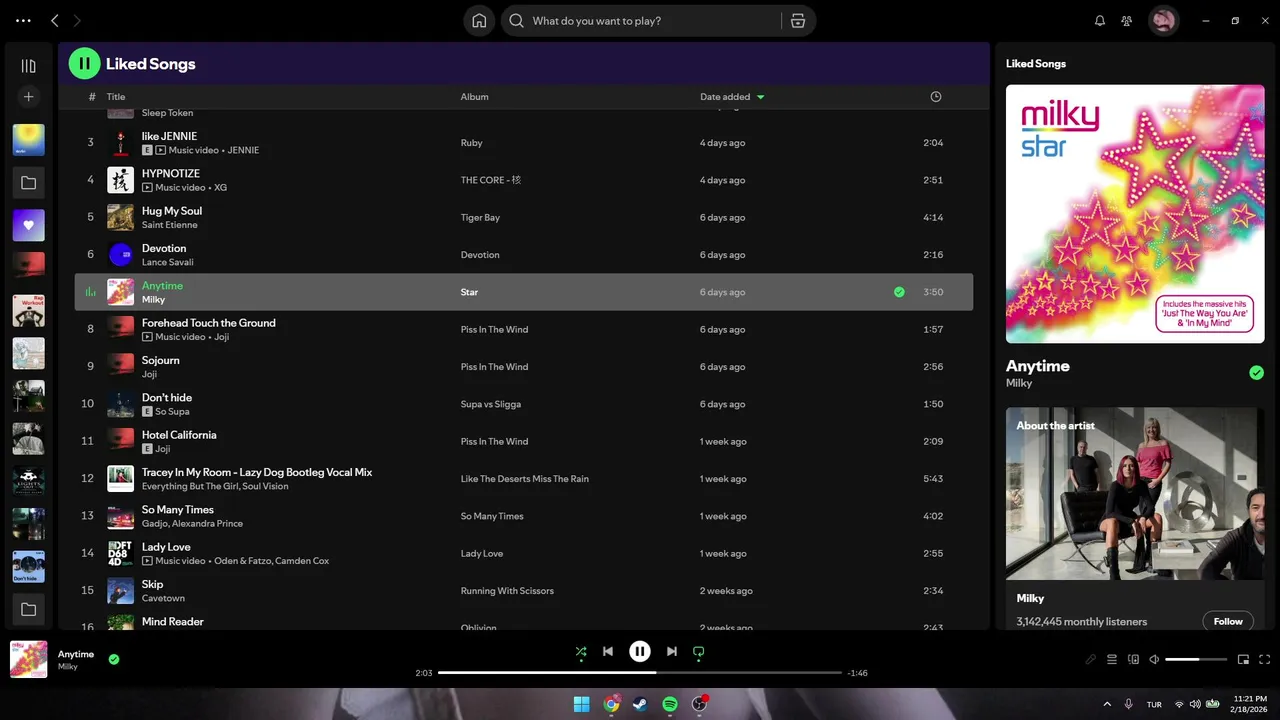Sort by the # column header
The height and width of the screenshot is (720, 1280).
pyautogui.click(x=92, y=97)
